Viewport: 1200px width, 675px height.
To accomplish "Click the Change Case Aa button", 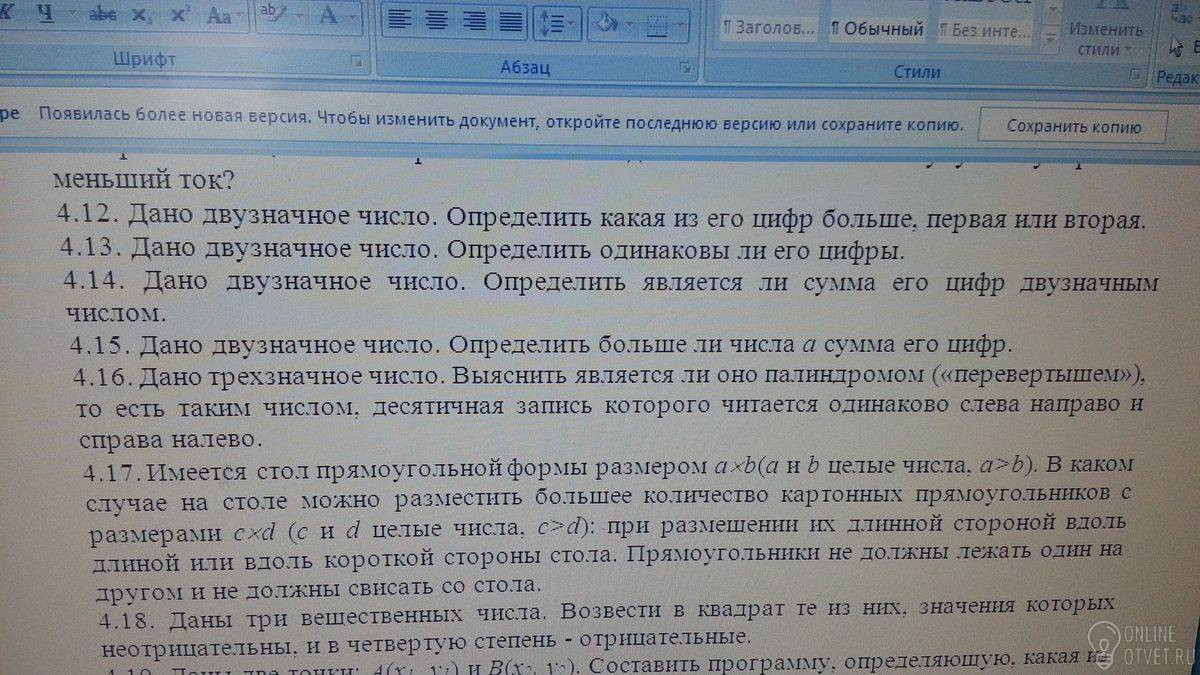I will tap(222, 16).
